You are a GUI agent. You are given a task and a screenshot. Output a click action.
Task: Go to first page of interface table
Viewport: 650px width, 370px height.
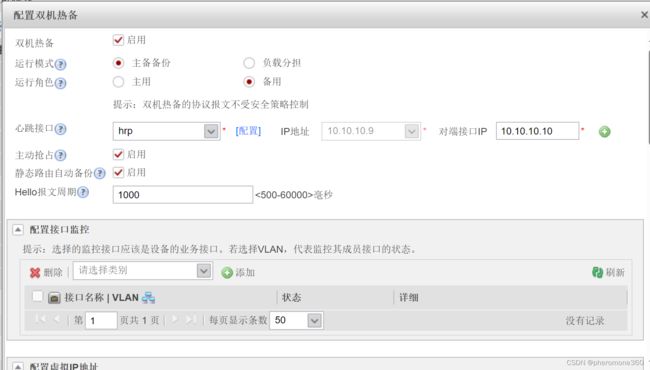tap(40, 319)
